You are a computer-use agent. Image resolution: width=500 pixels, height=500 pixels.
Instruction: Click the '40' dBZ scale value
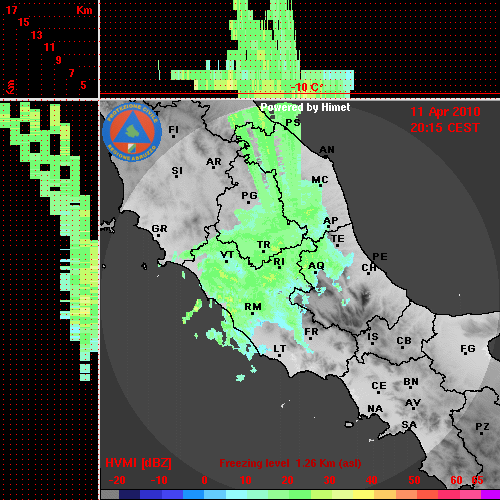(372, 480)
